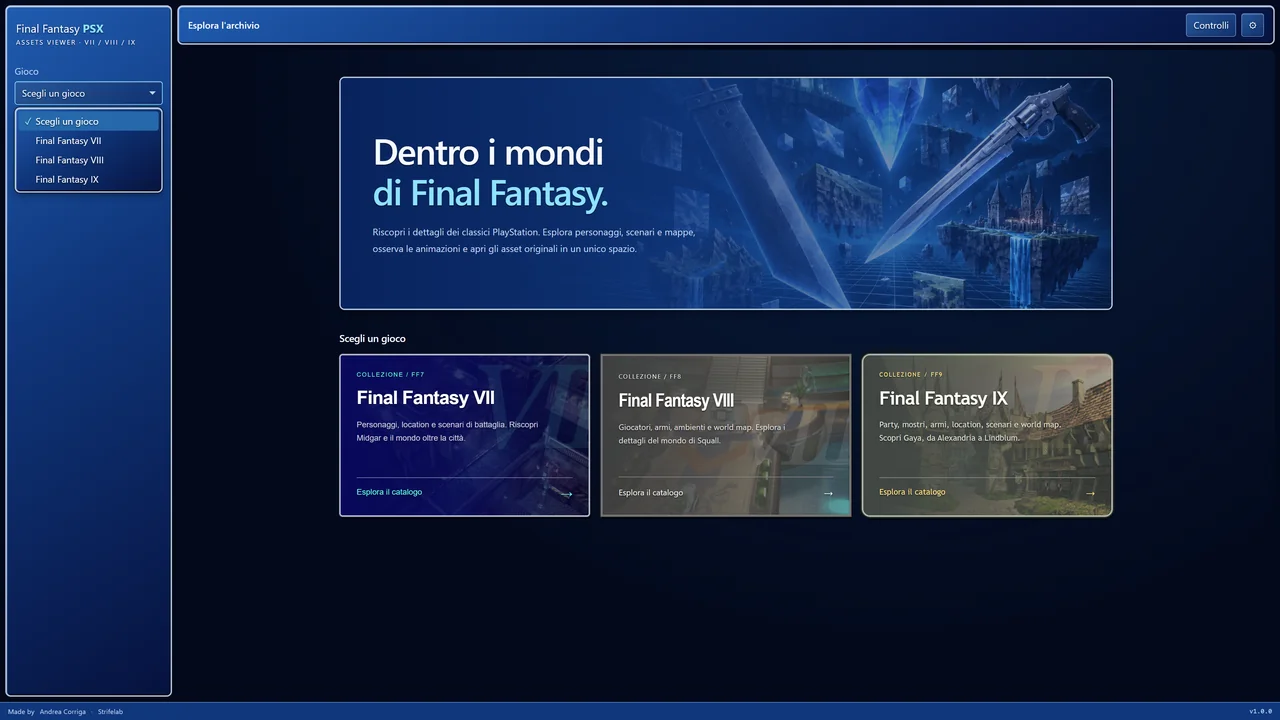Image resolution: width=1280 pixels, height=720 pixels.
Task: Open the settings gear in the top bar
Action: (1252, 25)
